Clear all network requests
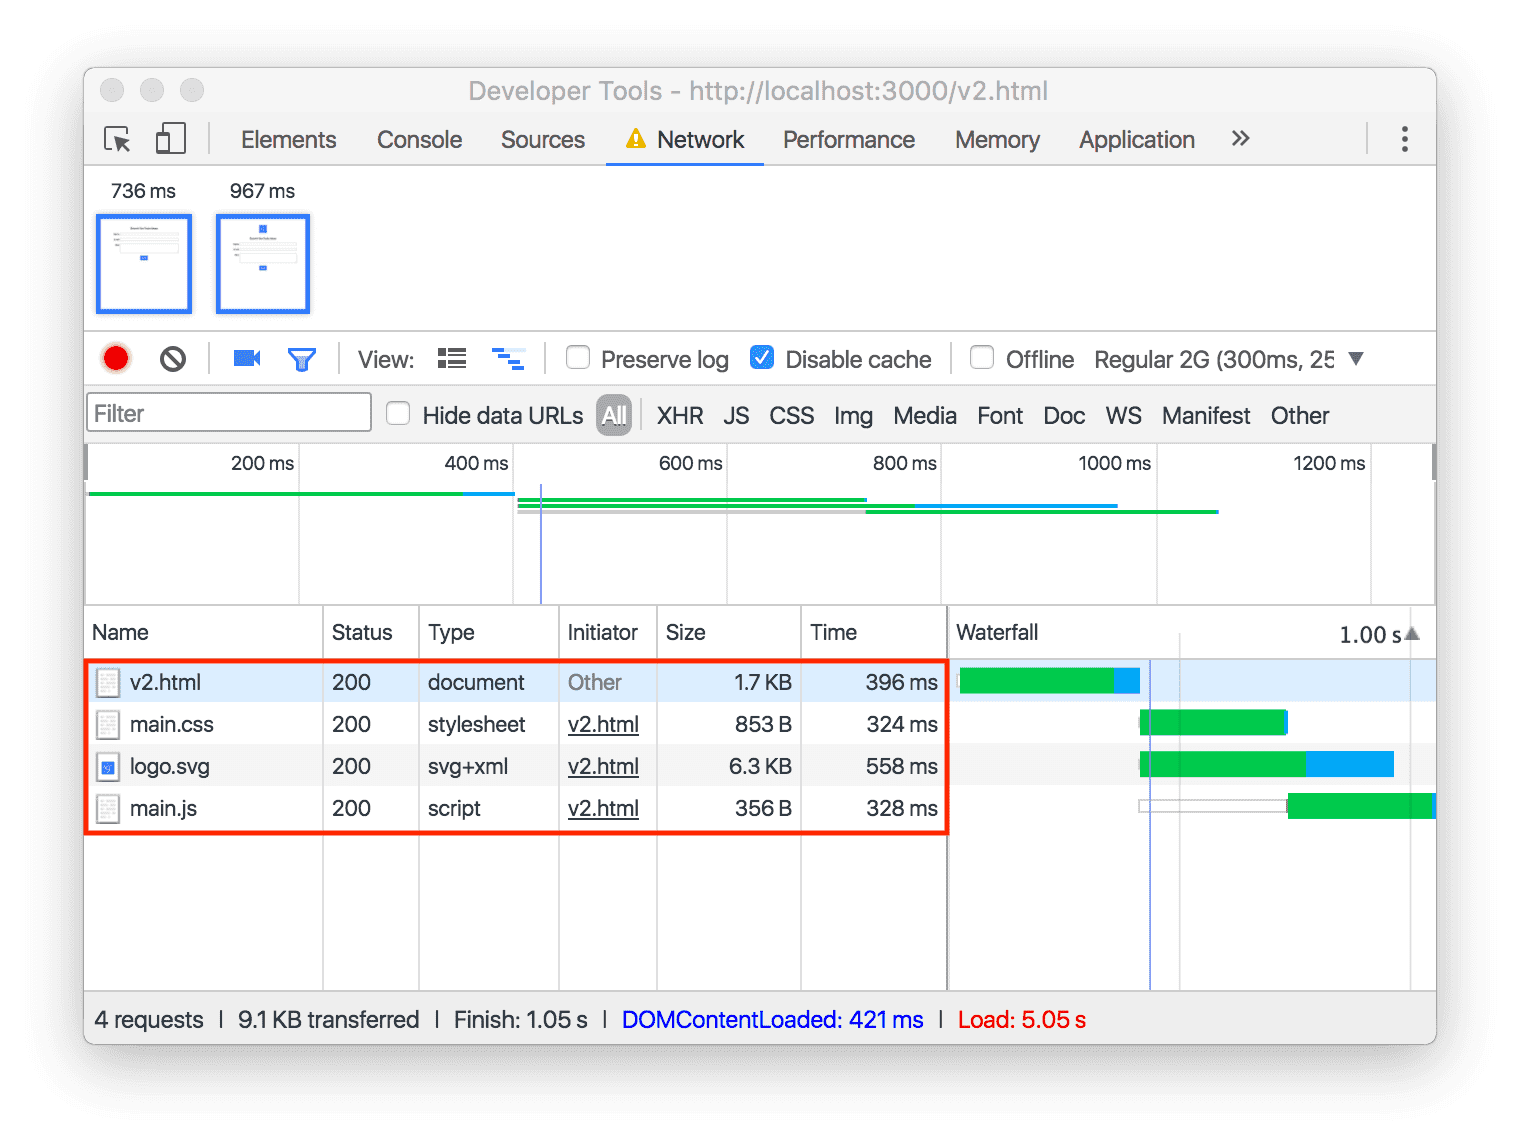The image size is (1520, 1144). coord(171,358)
